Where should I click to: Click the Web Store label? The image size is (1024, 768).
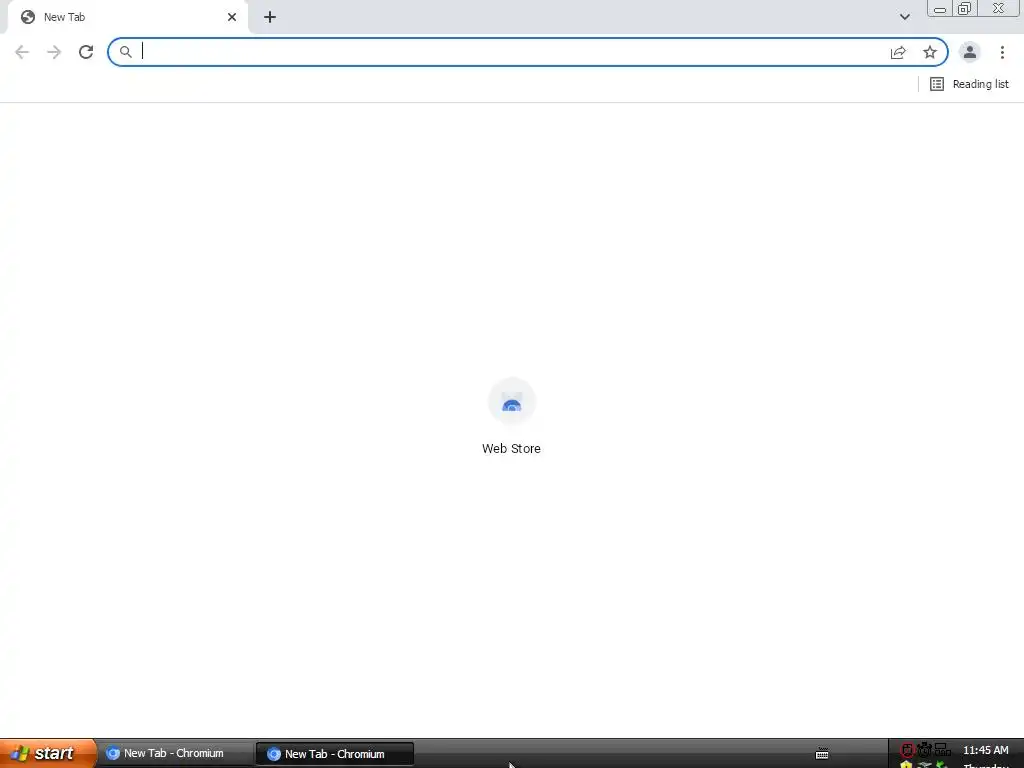pyautogui.click(x=511, y=449)
